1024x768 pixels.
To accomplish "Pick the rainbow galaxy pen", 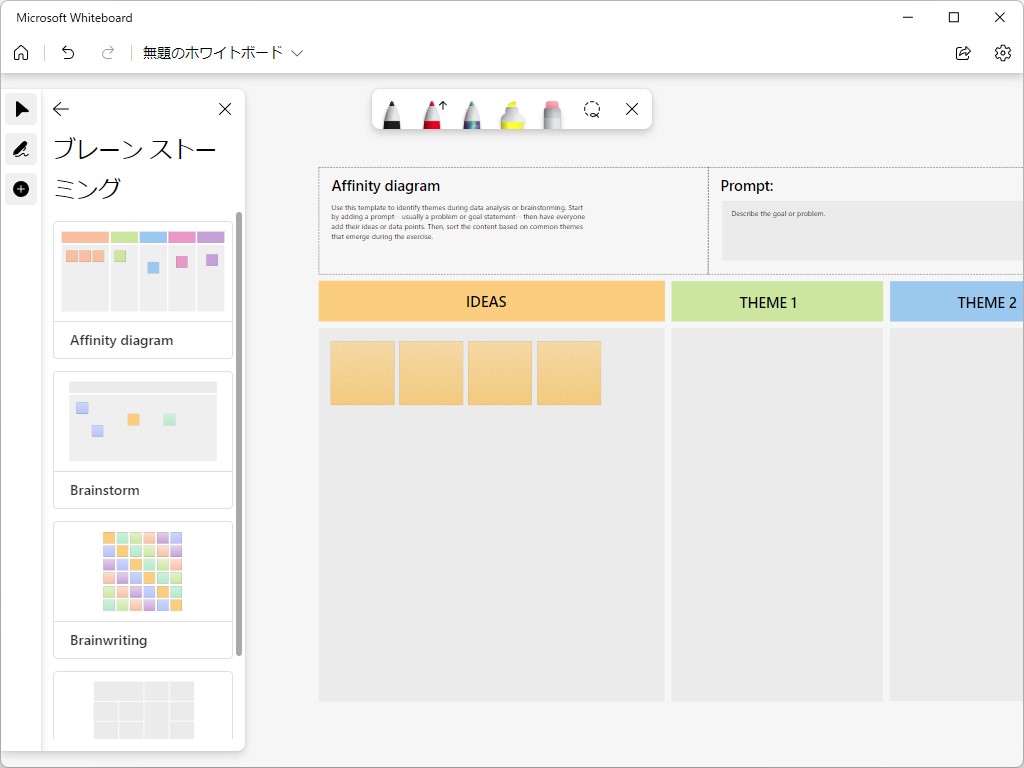I will 472,114.
